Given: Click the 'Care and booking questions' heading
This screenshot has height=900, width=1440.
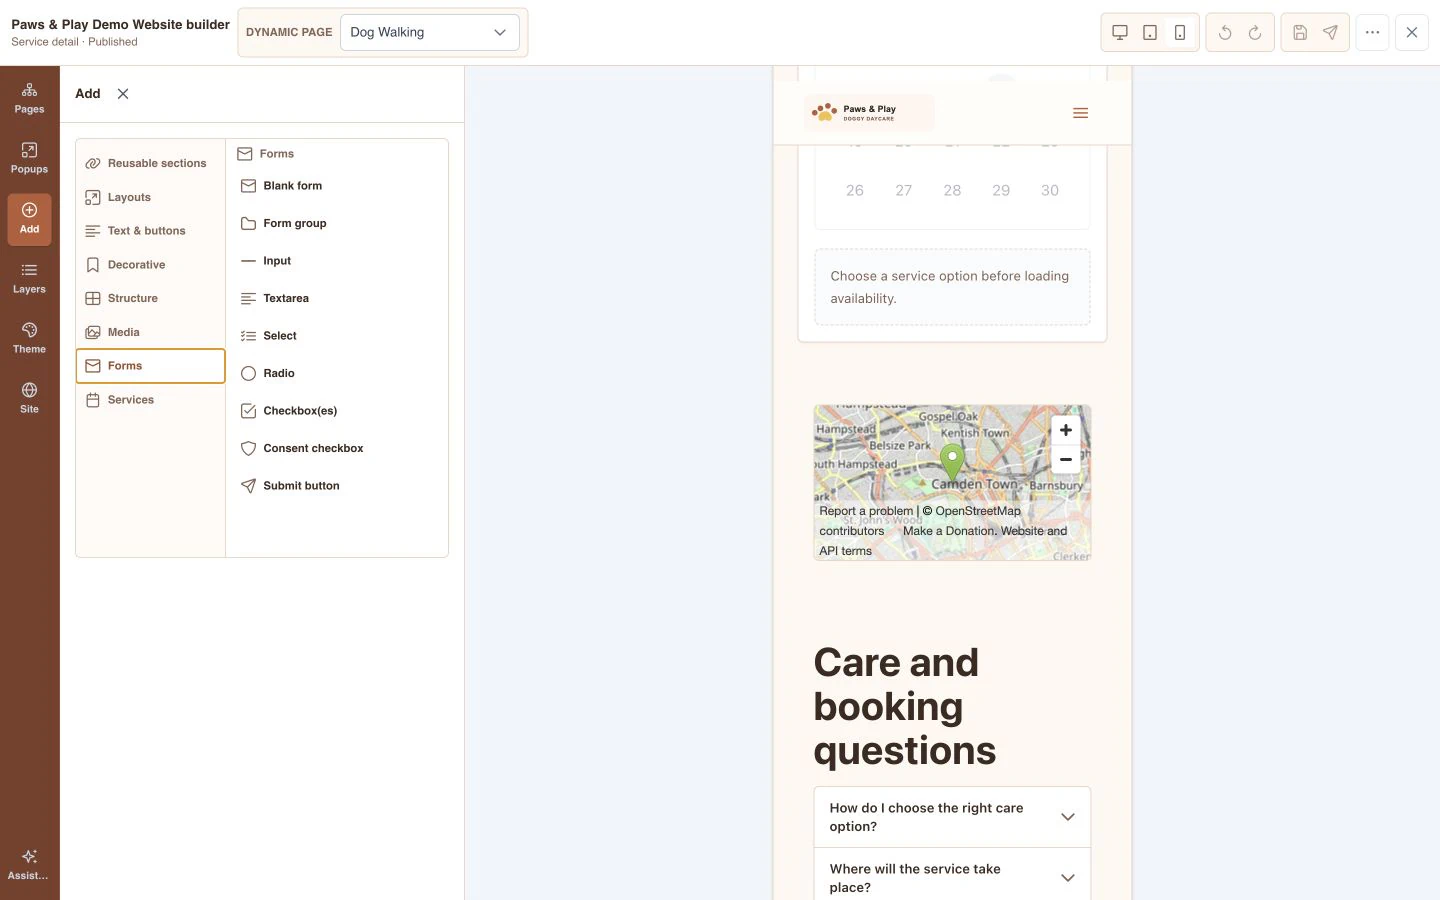Looking at the screenshot, I should point(905,706).
